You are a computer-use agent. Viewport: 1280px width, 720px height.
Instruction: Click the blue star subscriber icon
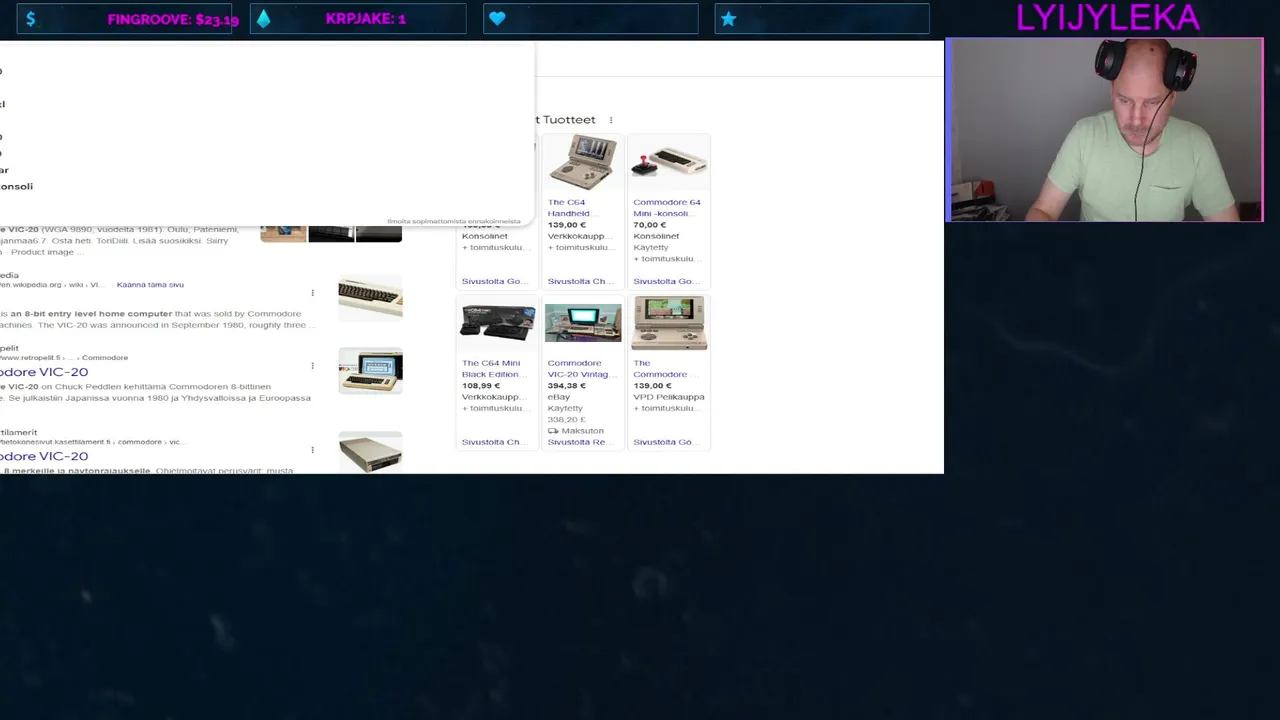pyautogui.click(x=728, y=19)
